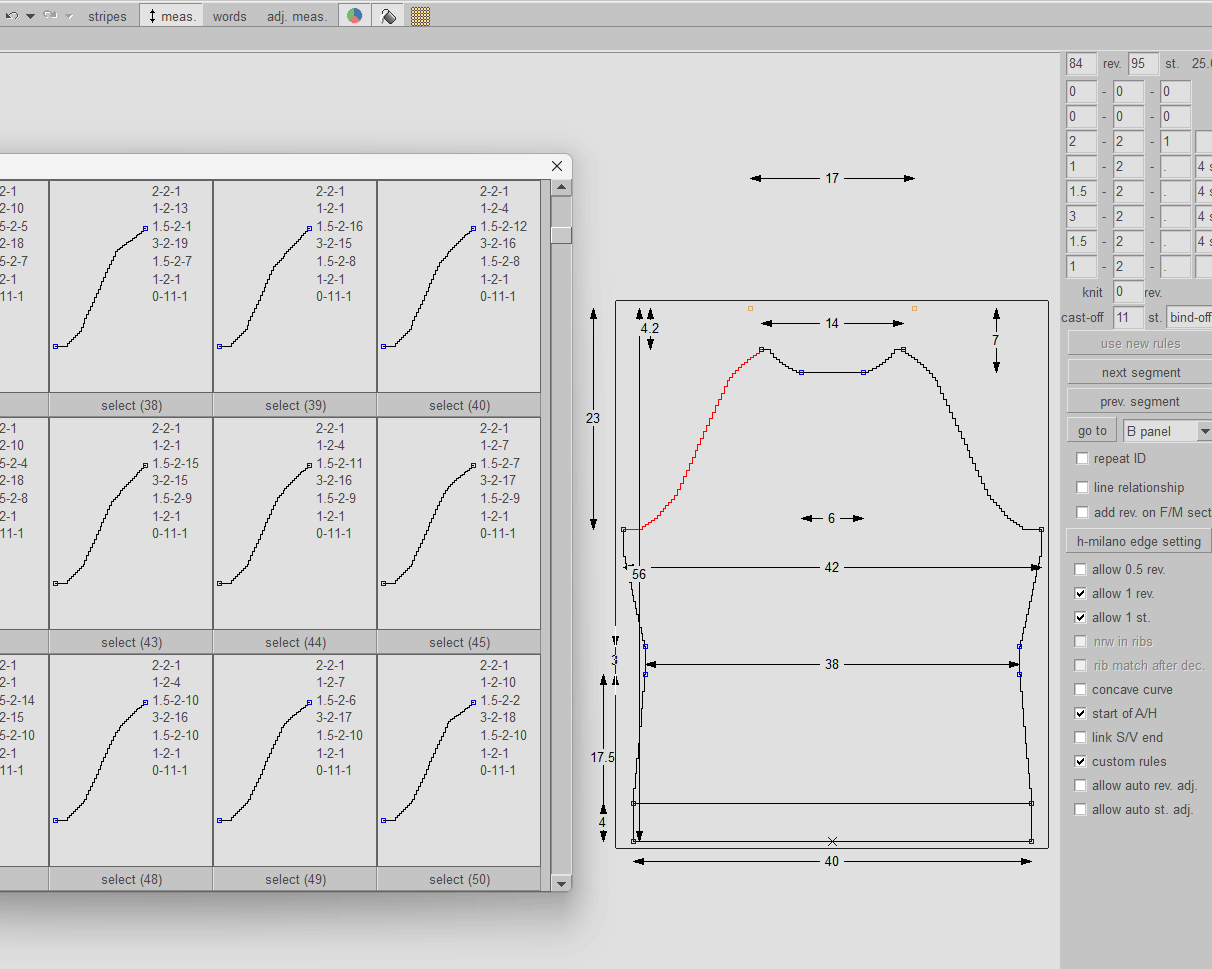Click the meas. measurement arrows tool

coord(170,16)
